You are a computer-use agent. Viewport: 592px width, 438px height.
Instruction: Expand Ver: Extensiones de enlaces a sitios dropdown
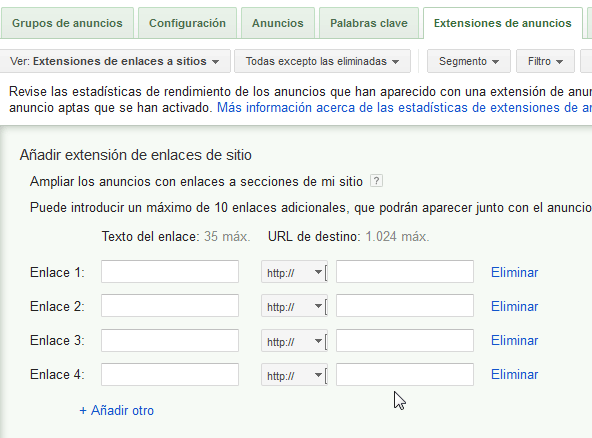[114, 61]
